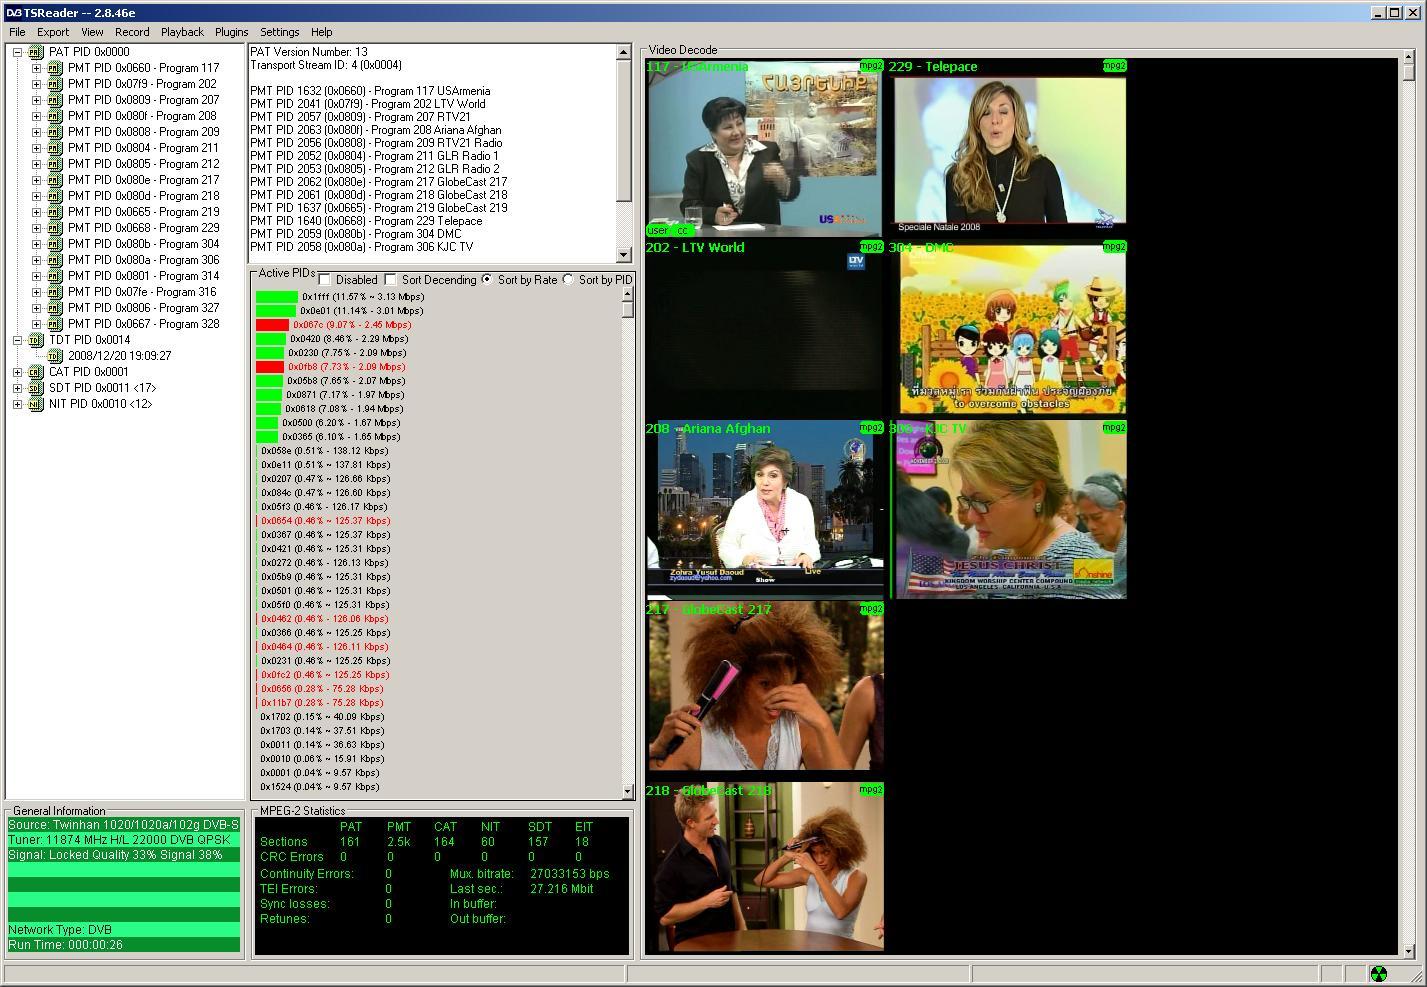
Task: Click Program 306 KJC TV line
Action: pyautogui.click(x=362, y=247)
